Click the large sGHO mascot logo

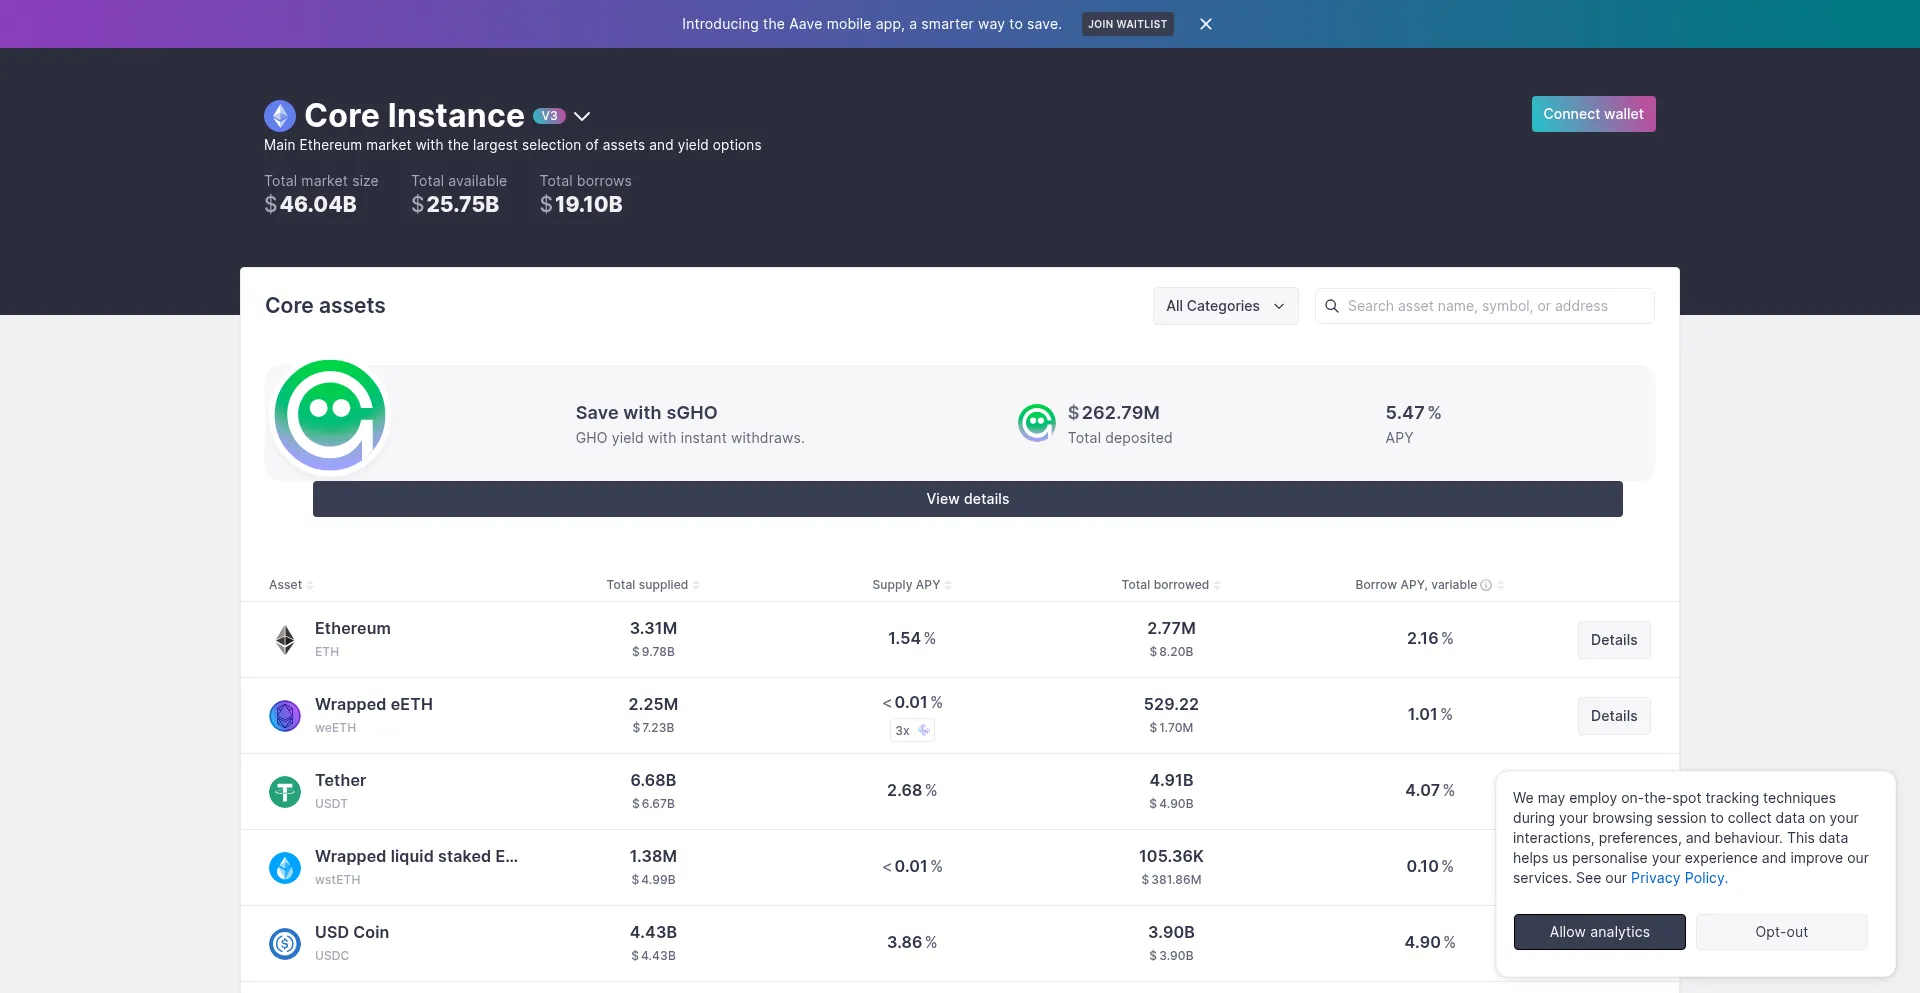pyautogui.click(x=330, y=415)
